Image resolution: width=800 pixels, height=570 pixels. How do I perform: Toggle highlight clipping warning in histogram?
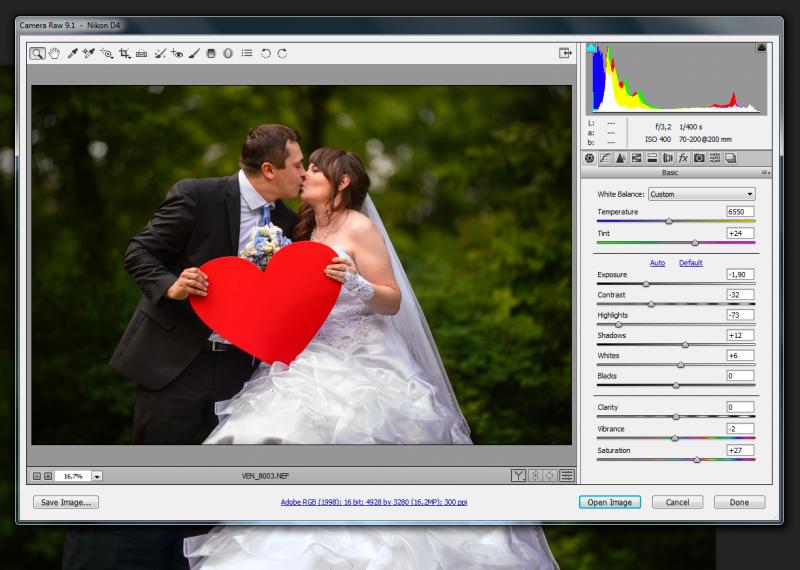761,48
